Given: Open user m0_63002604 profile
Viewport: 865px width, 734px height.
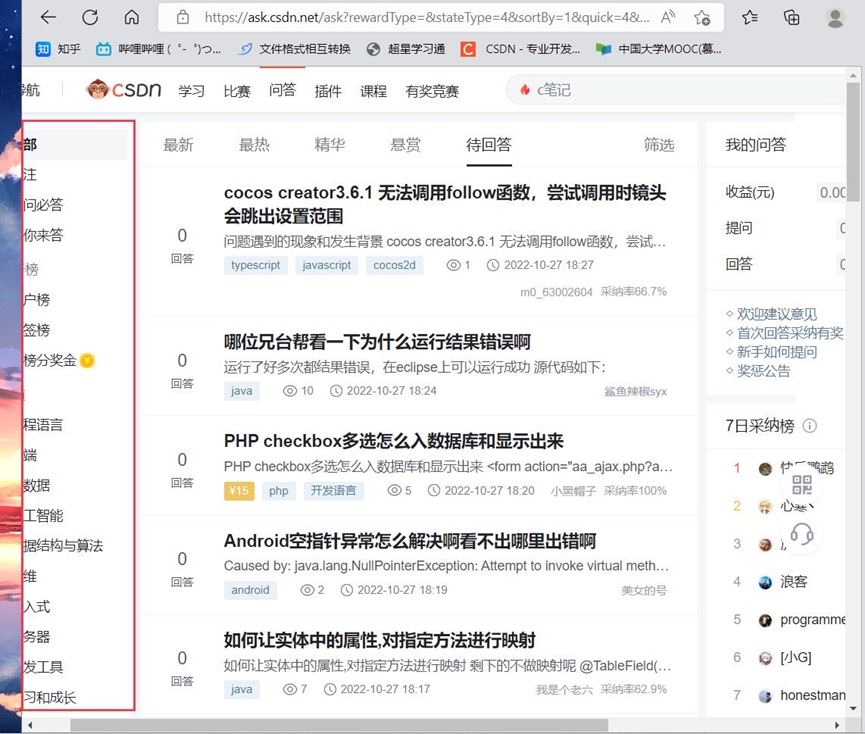Looking at the screenshot, I should 556,292.
